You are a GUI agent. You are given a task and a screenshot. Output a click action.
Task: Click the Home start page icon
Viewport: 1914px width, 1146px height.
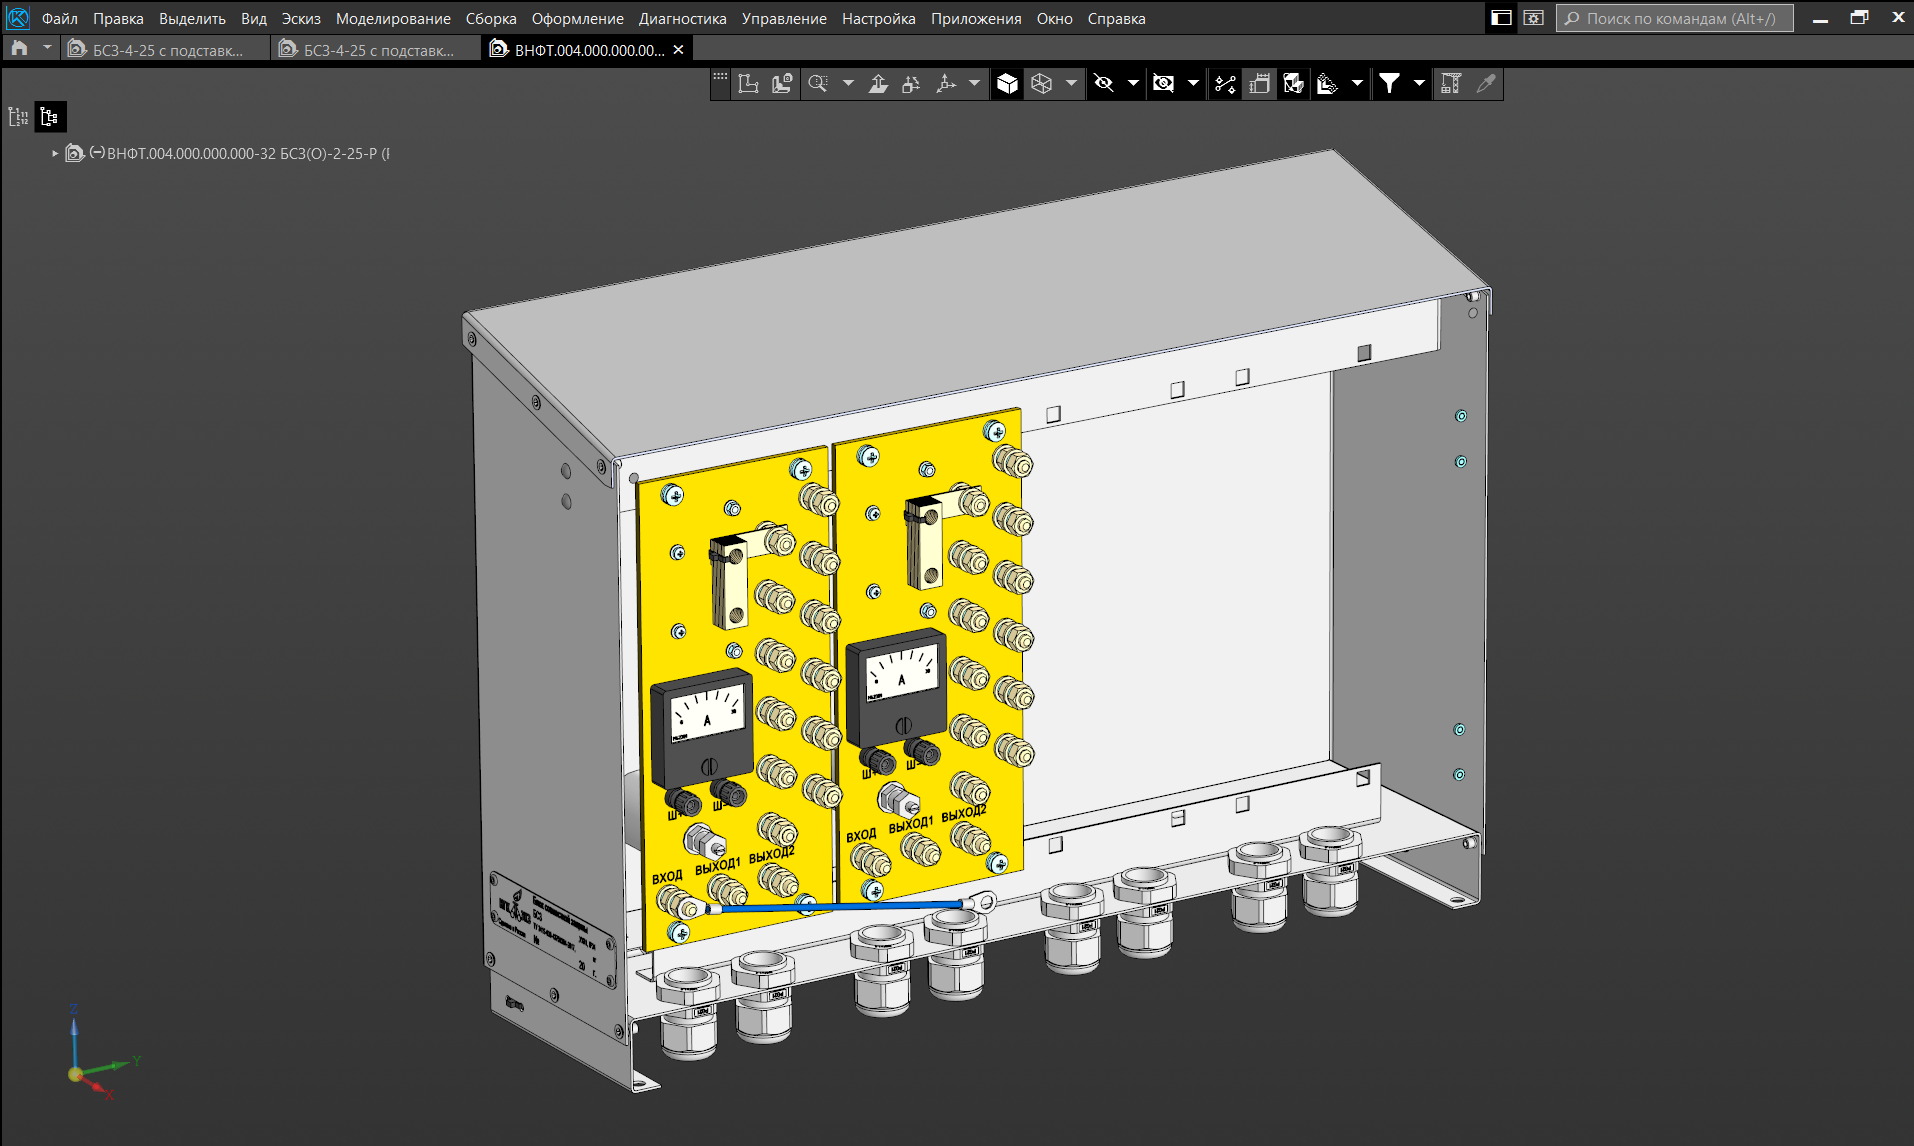19,49
